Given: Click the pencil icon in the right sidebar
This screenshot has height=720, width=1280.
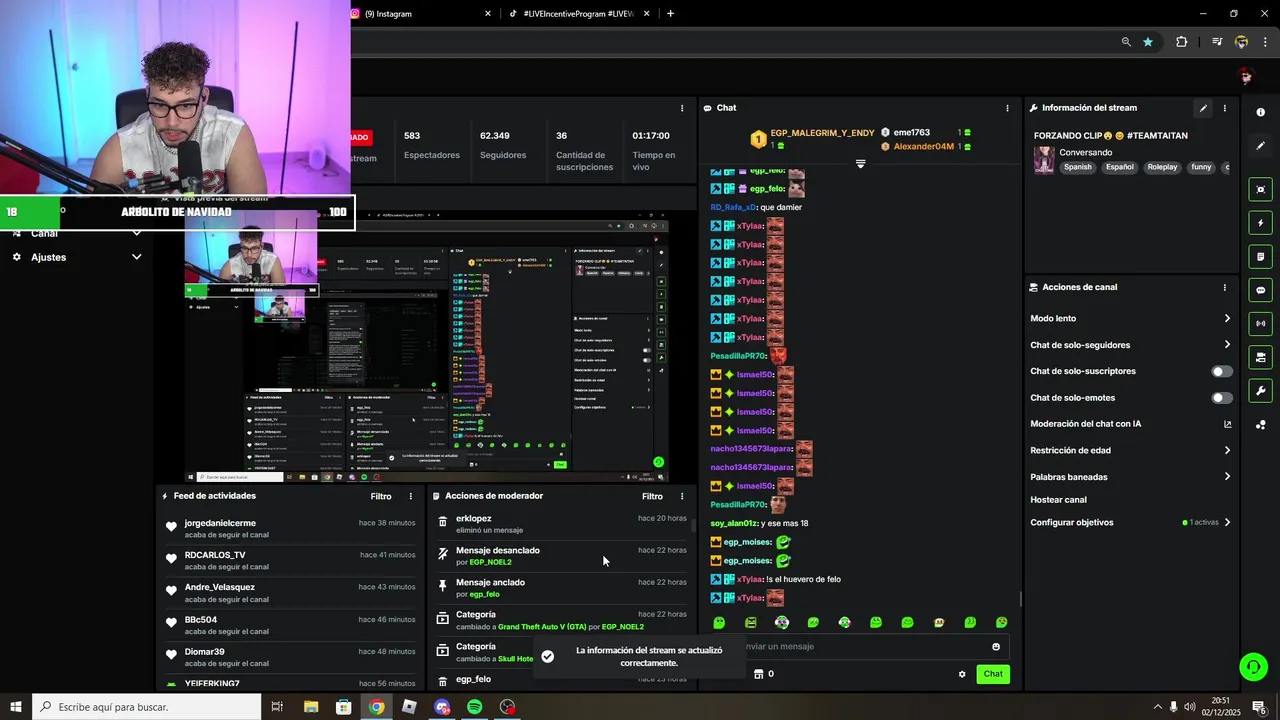Looking at the screenshot, I should point(1261,146).
